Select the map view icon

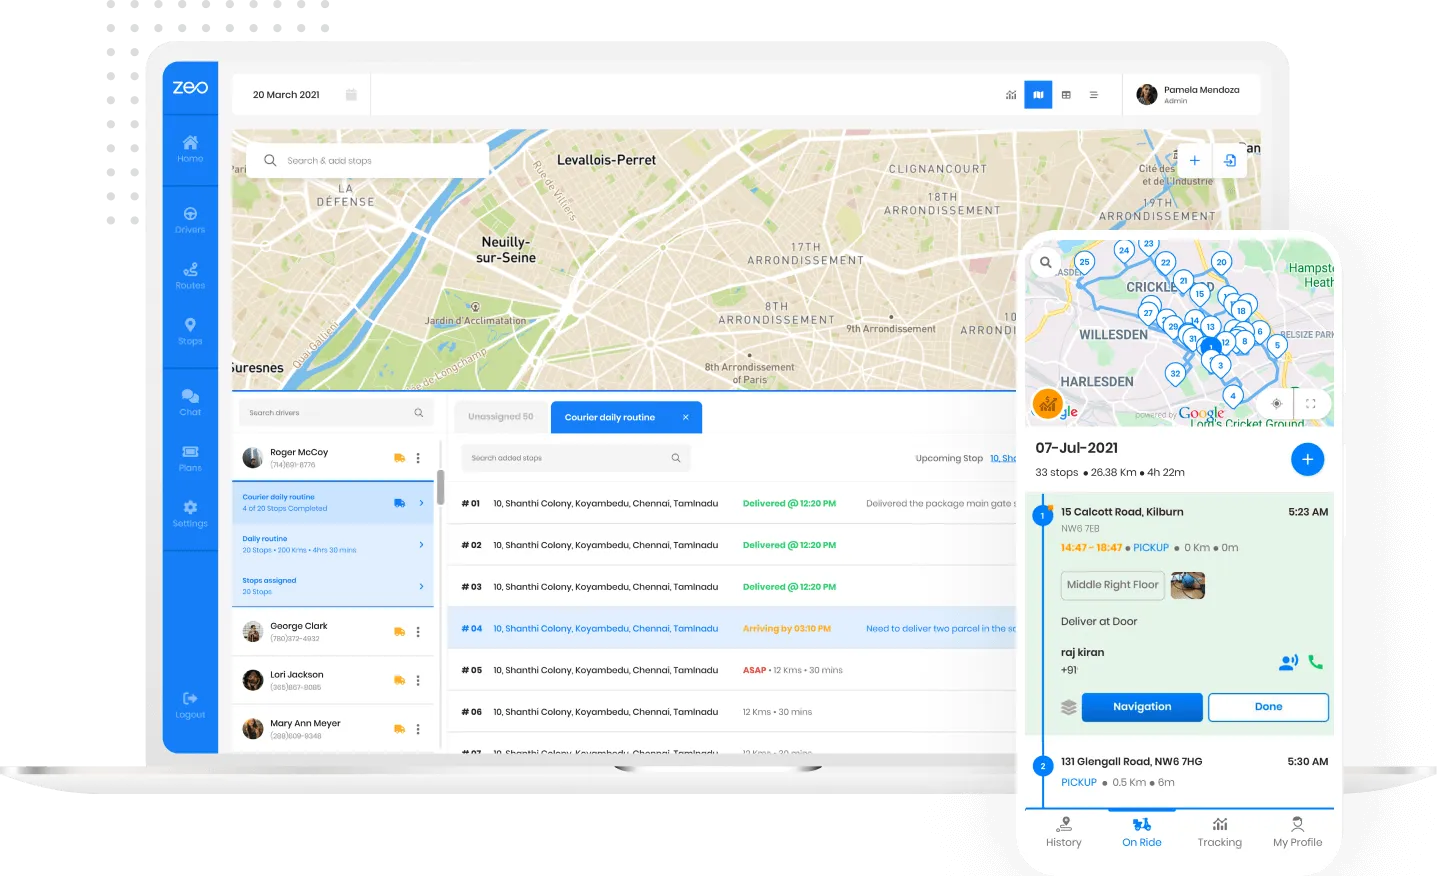coord(1038,95)
